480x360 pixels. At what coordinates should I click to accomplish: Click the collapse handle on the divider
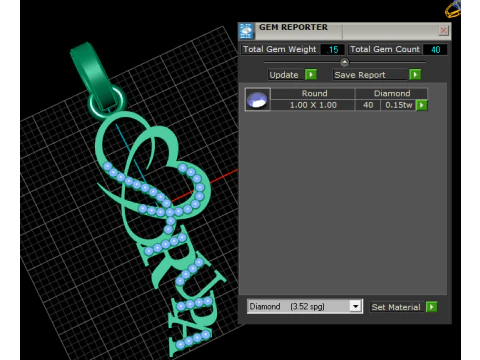coord(344,62)
